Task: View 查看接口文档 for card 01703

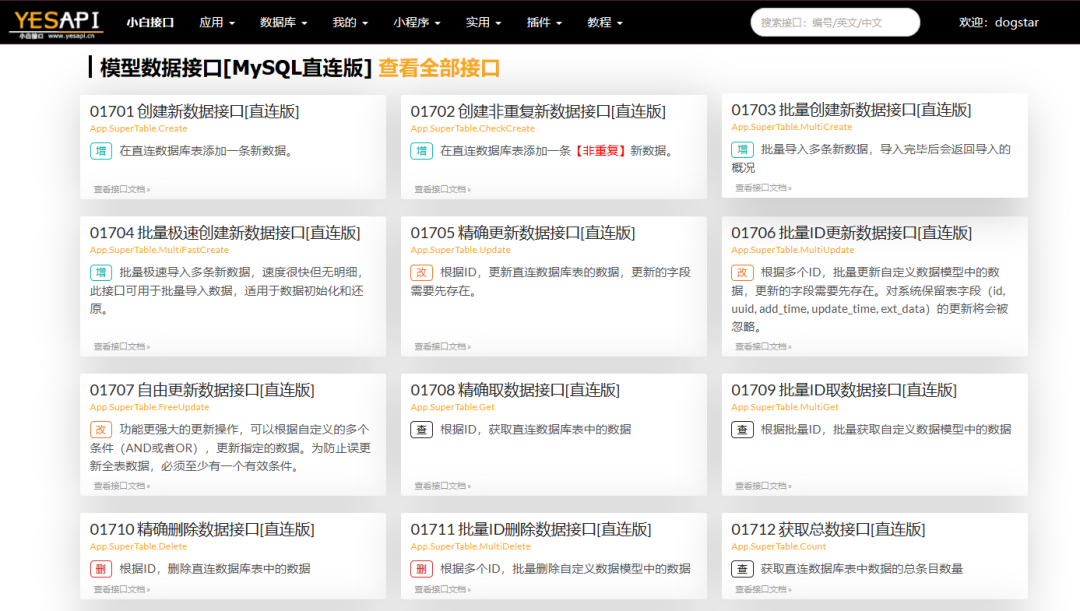Action: pyautogui.click(x=763, y=187)
